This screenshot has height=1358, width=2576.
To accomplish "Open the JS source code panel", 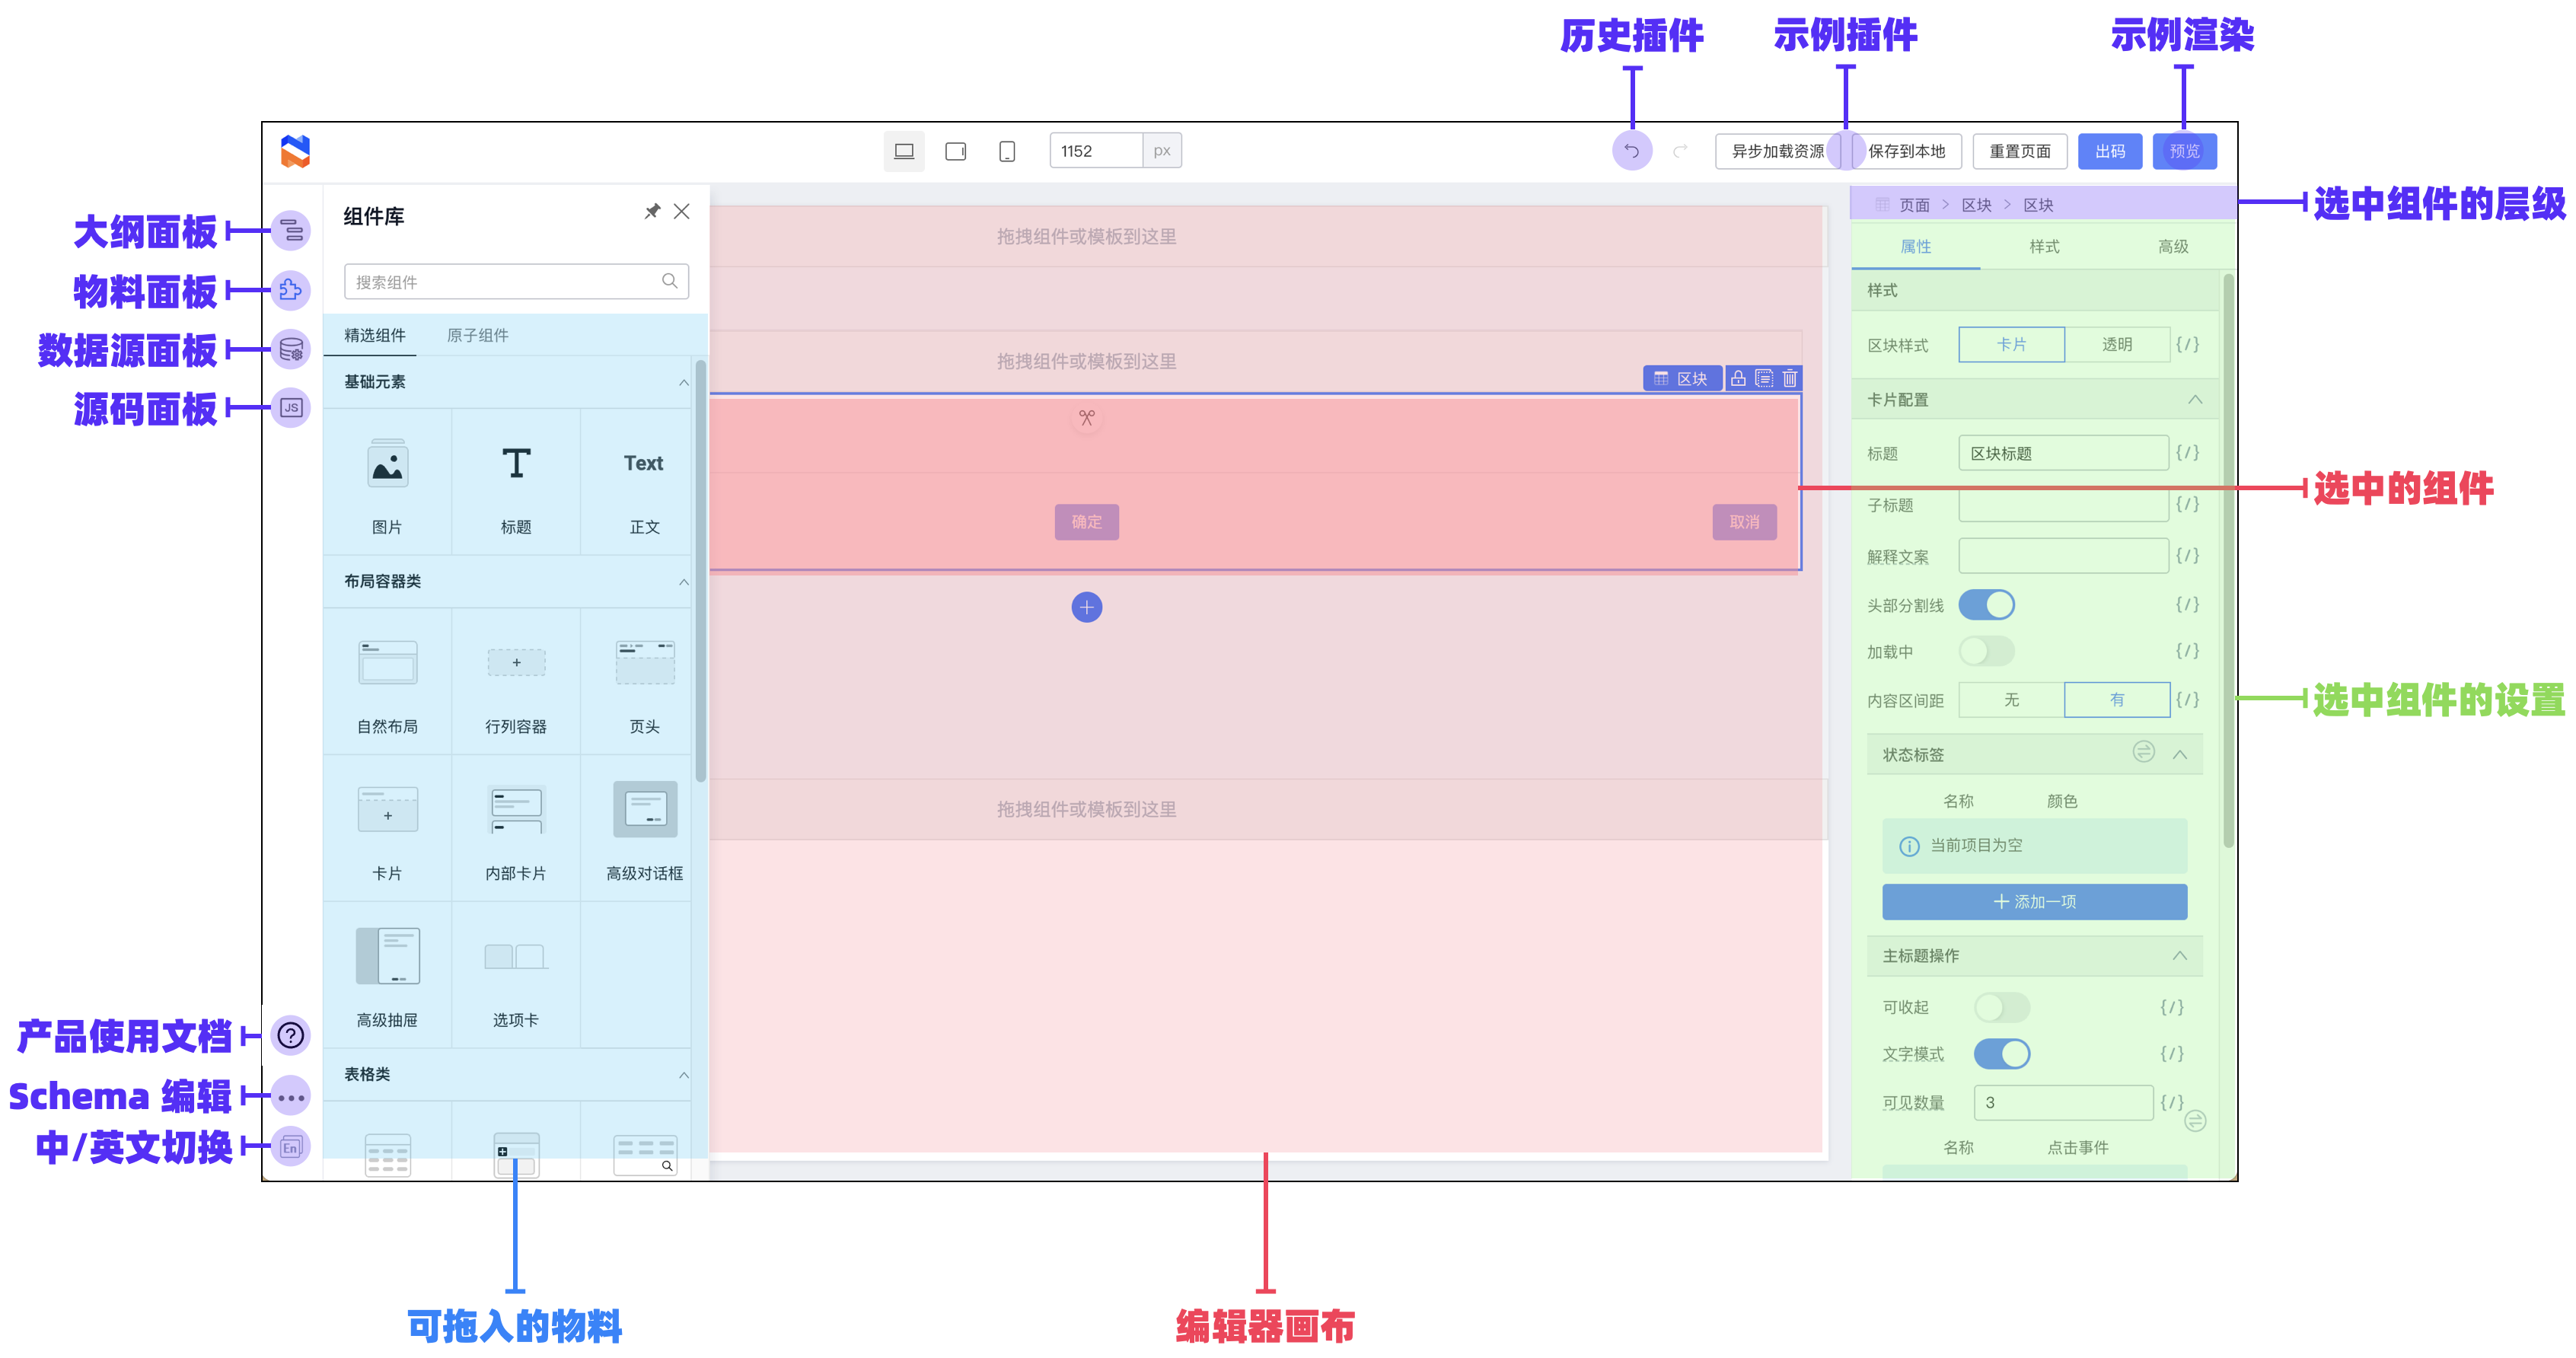I will pyautogui.click(x=291, y=408).
